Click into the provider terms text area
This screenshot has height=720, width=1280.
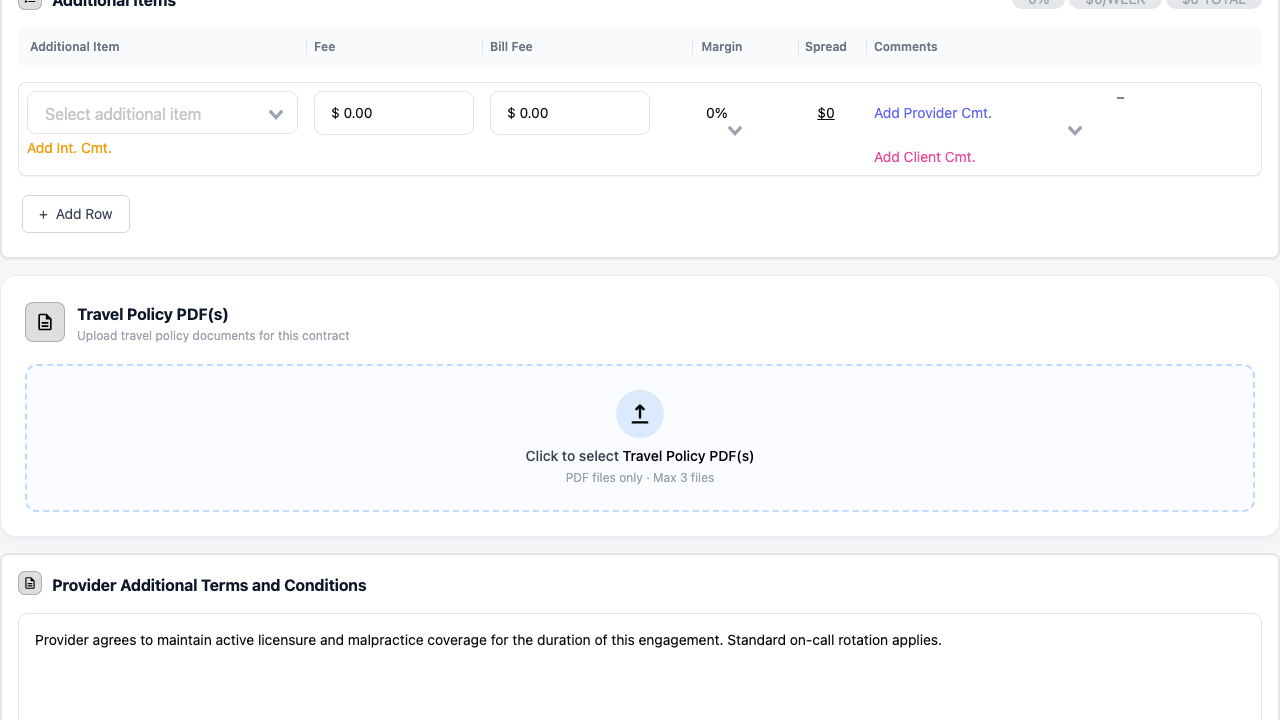[640, 667]
